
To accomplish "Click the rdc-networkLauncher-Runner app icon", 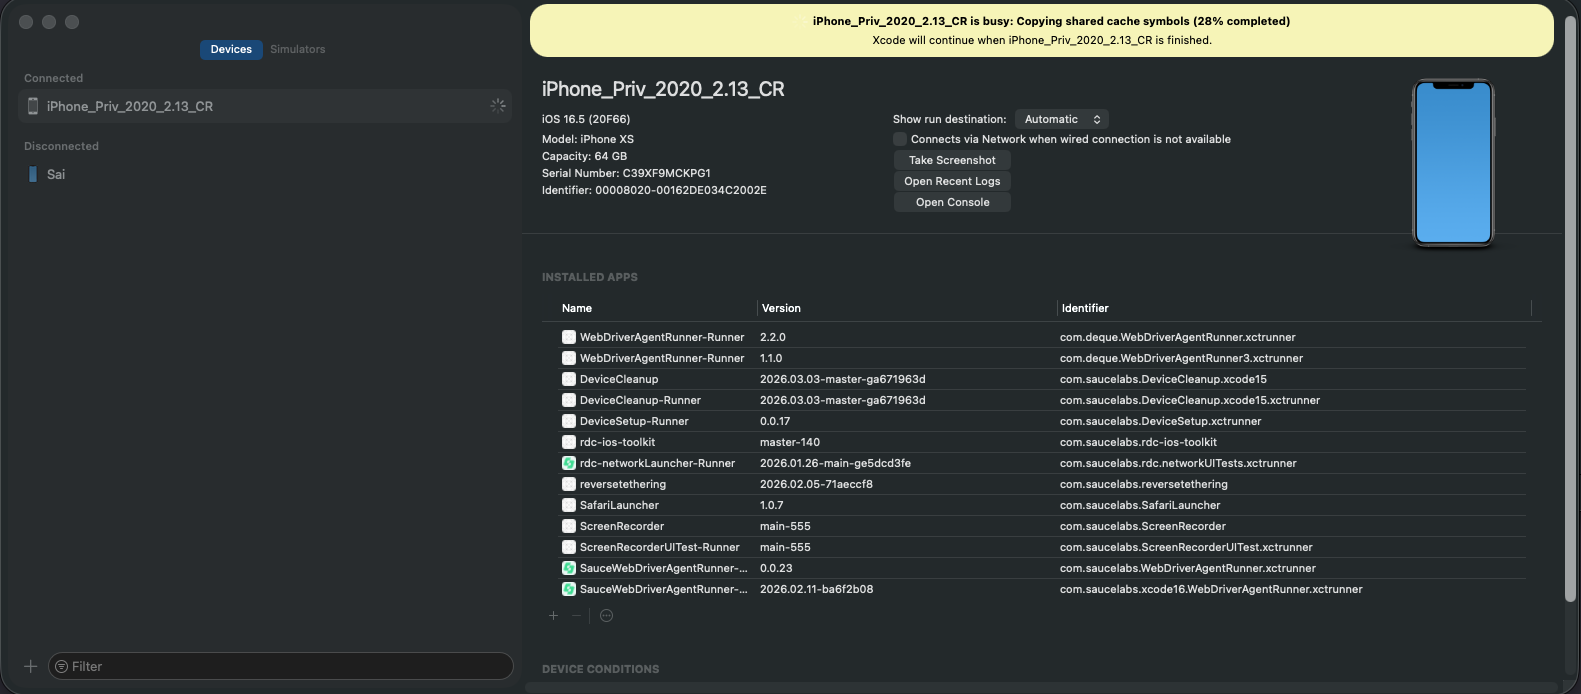I will click(569, 463).
